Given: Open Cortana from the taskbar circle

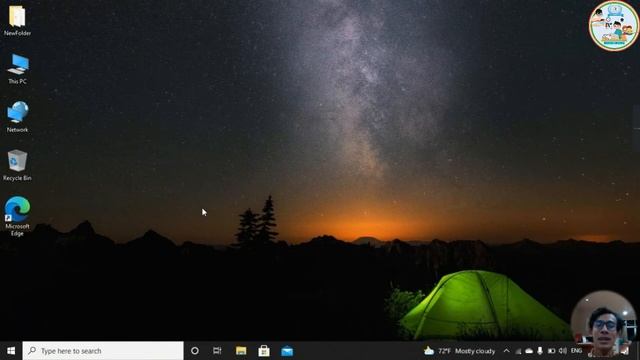Looking at the screenshot, I should click(195, 351).
